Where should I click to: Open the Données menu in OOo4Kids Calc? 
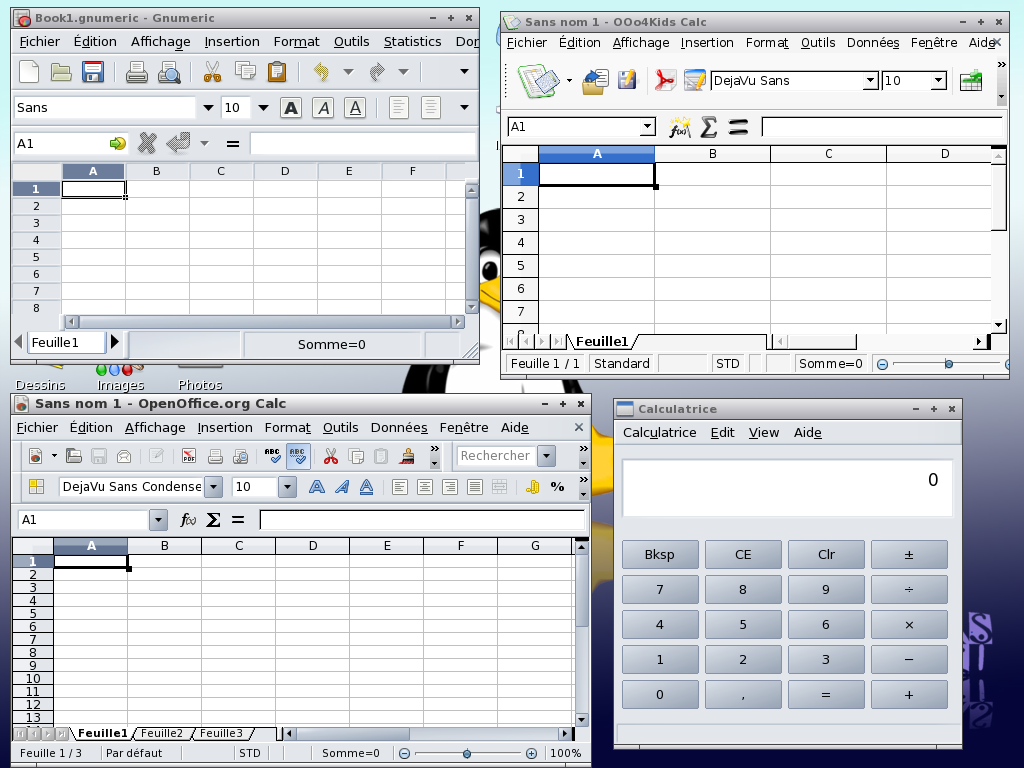click(x=872, y=43)
